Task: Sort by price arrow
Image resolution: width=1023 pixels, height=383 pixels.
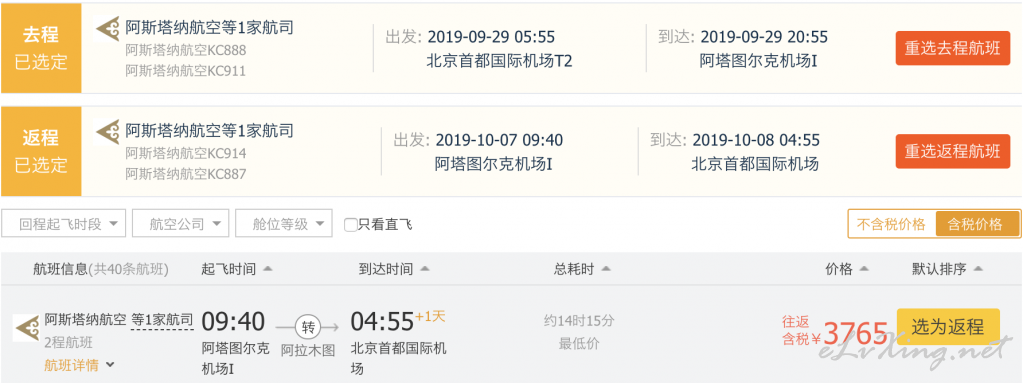Action: coord(864,269)
